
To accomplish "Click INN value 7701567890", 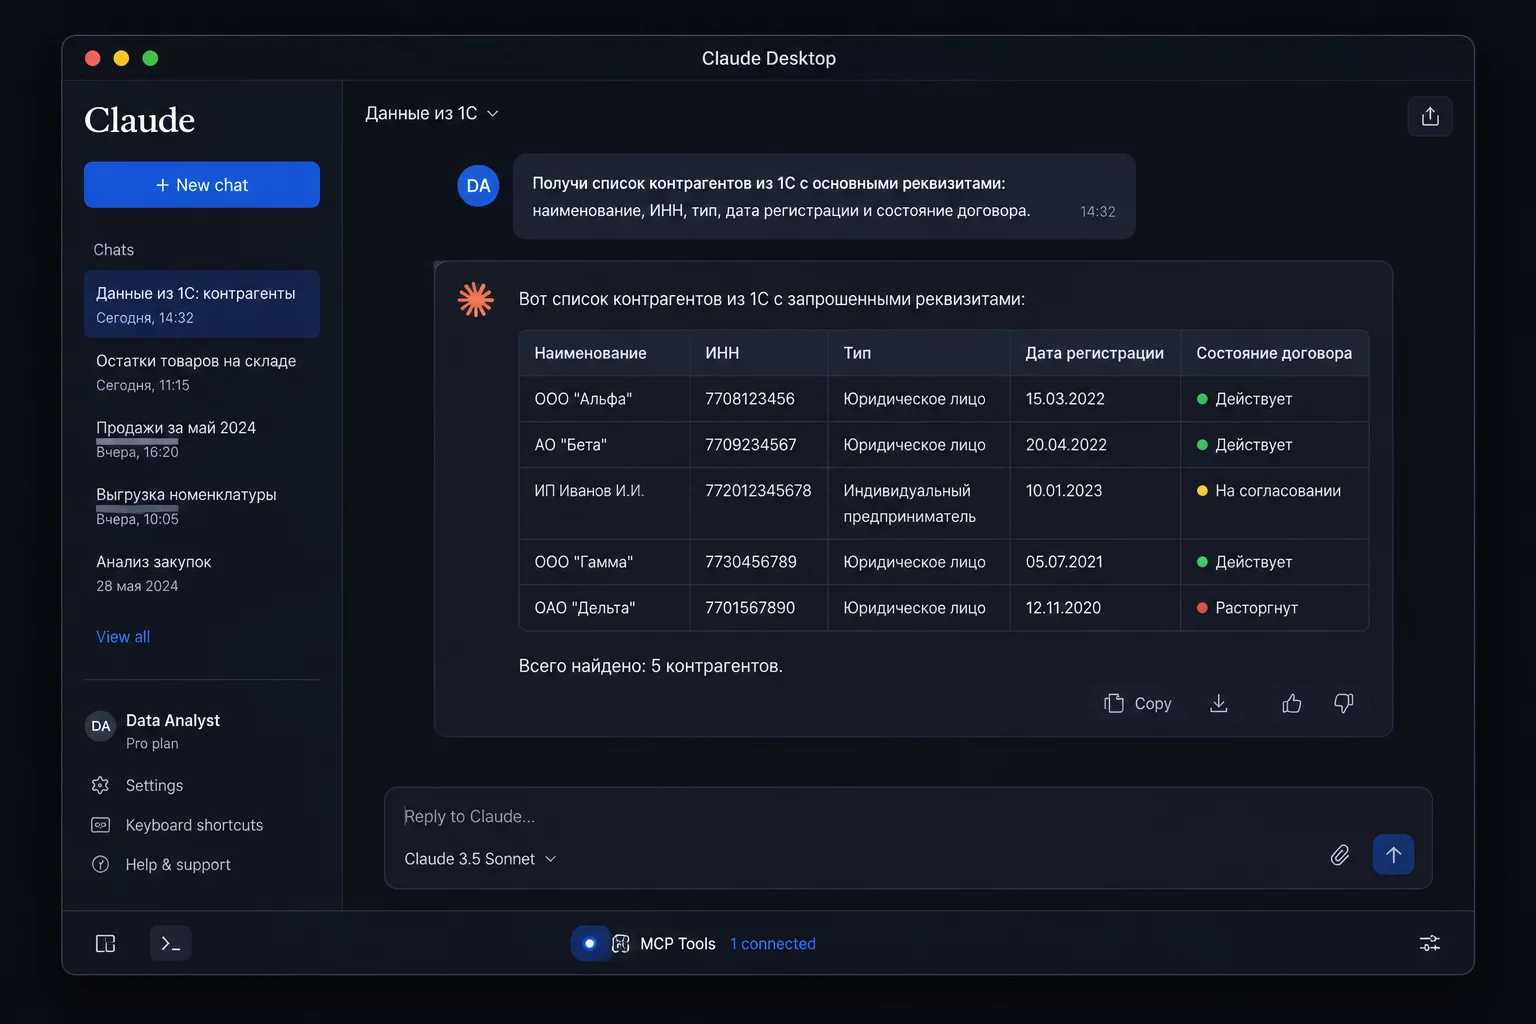I will (x=750, y=608).
